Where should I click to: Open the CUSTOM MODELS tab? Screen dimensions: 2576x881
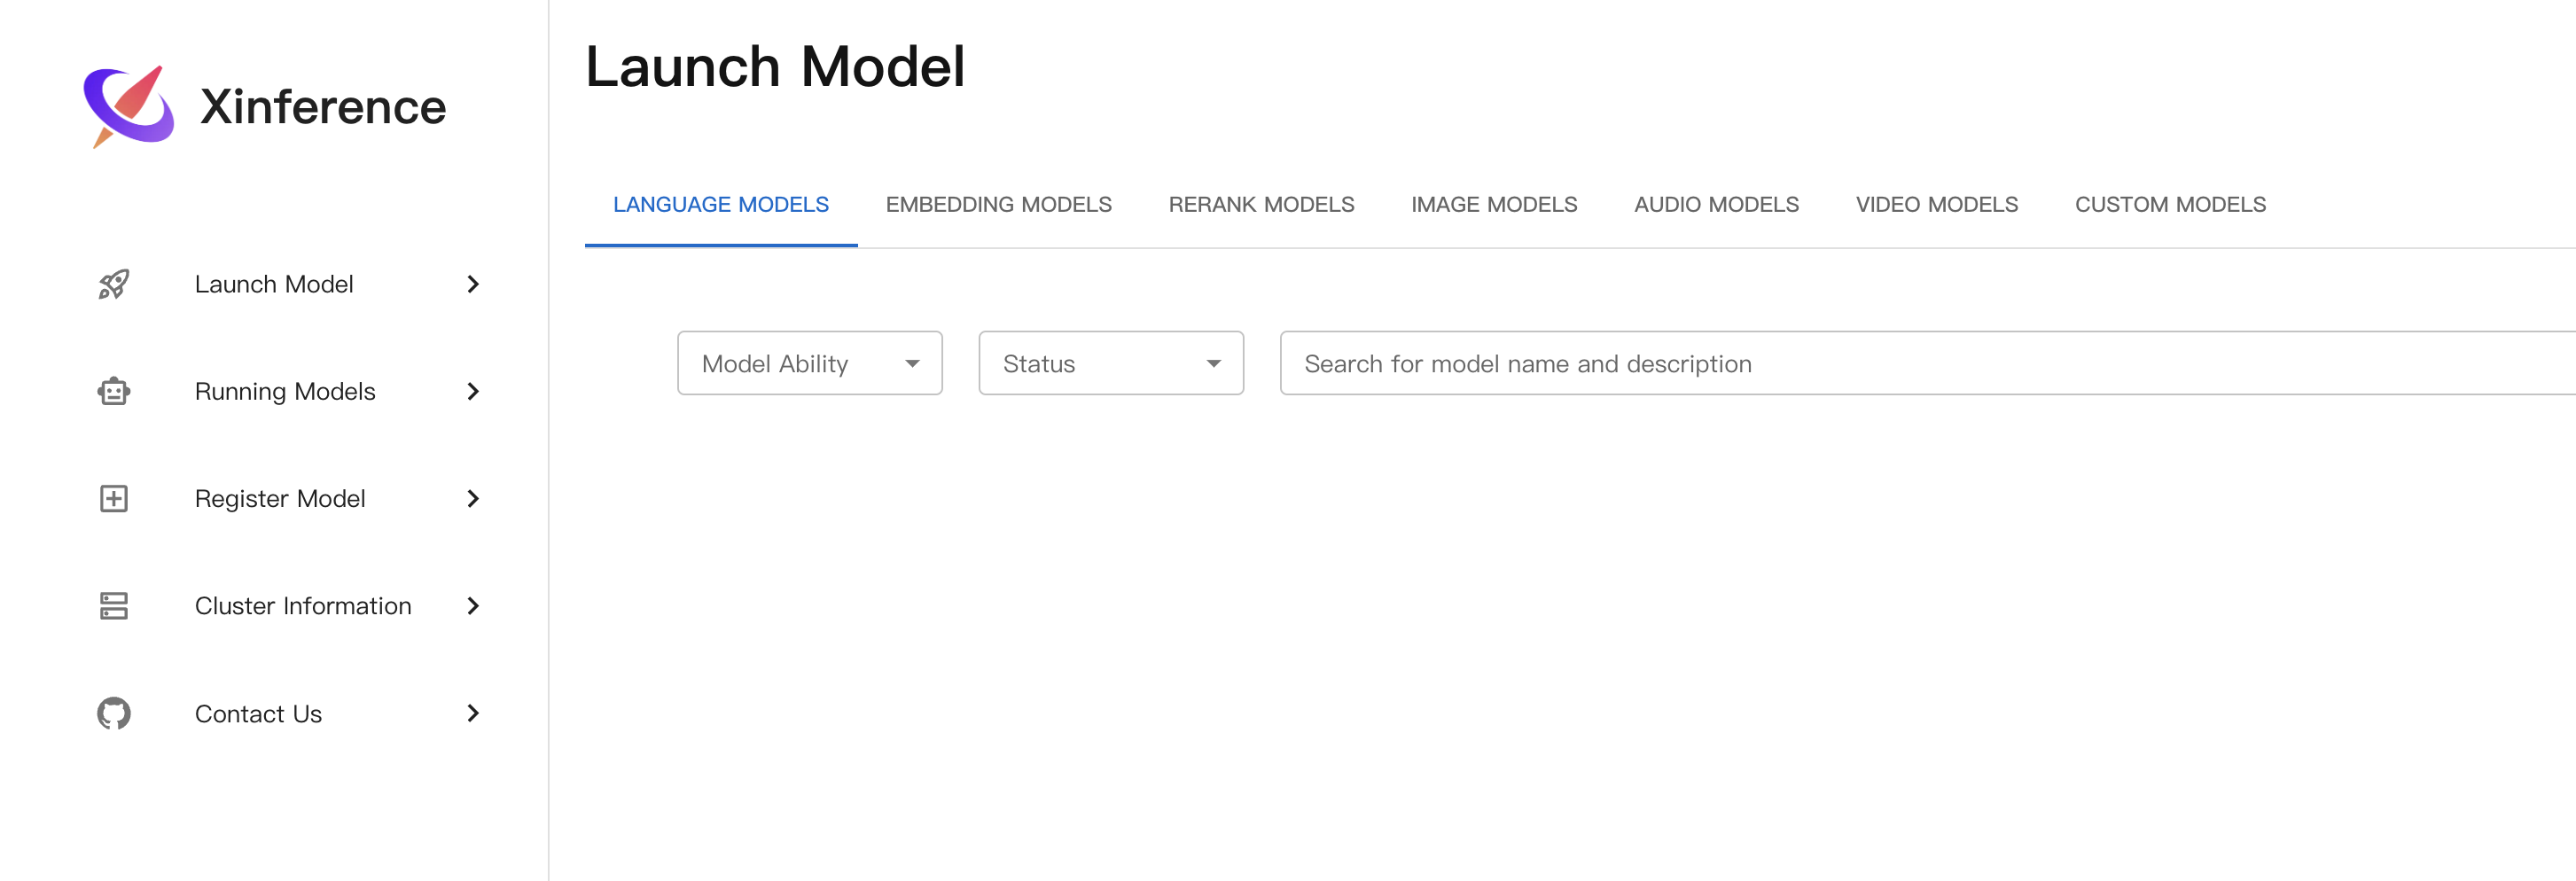pyautogui.click(x=2170, y=204)
